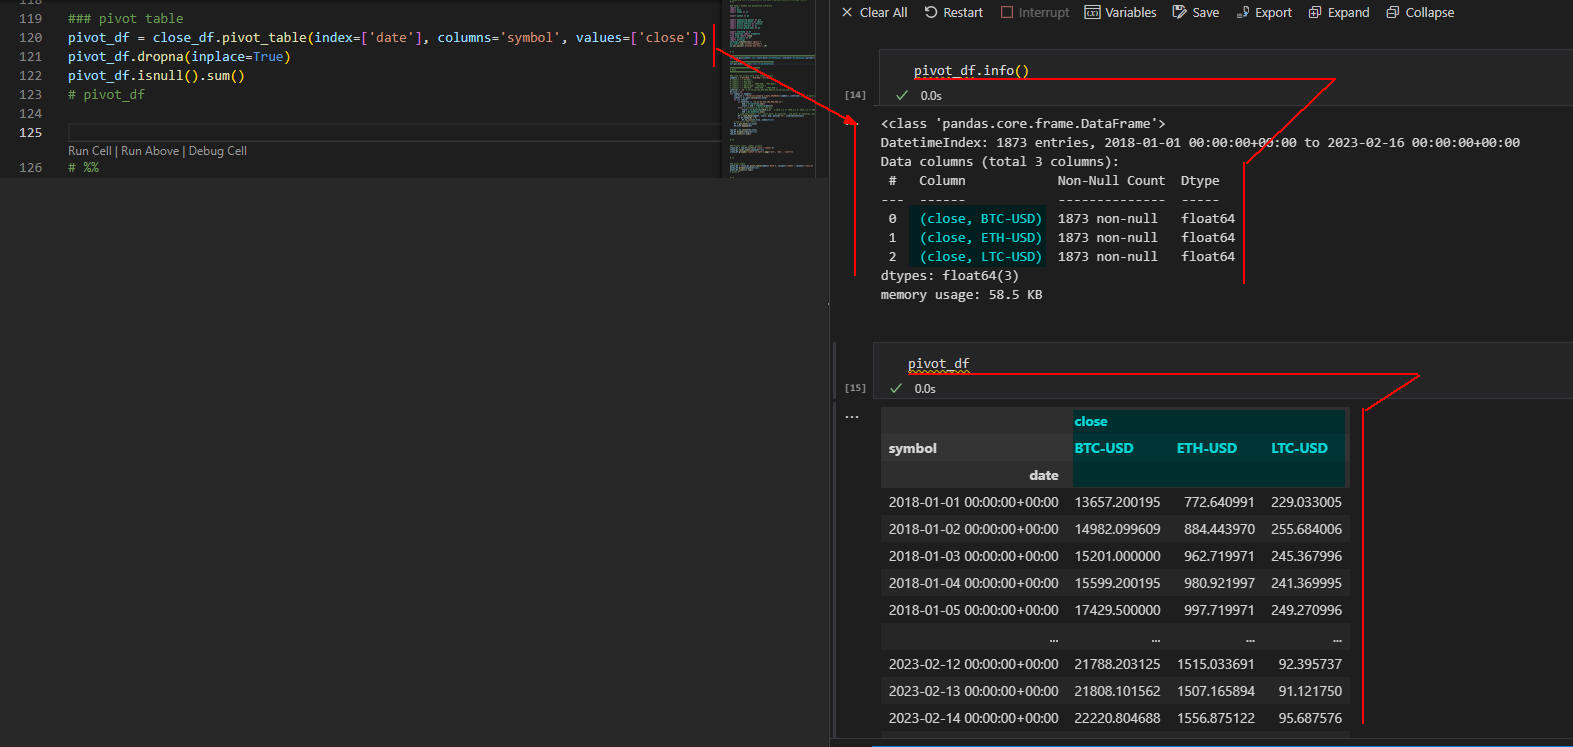Click the Interrupt kernel button
This screenshot has width=1573, height=747.
coord(1034,12)
